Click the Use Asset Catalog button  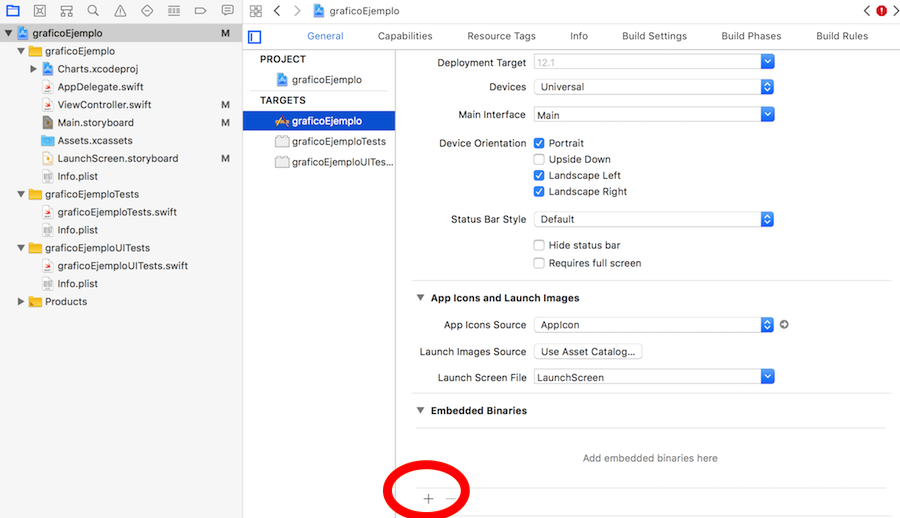coord(588,352)
